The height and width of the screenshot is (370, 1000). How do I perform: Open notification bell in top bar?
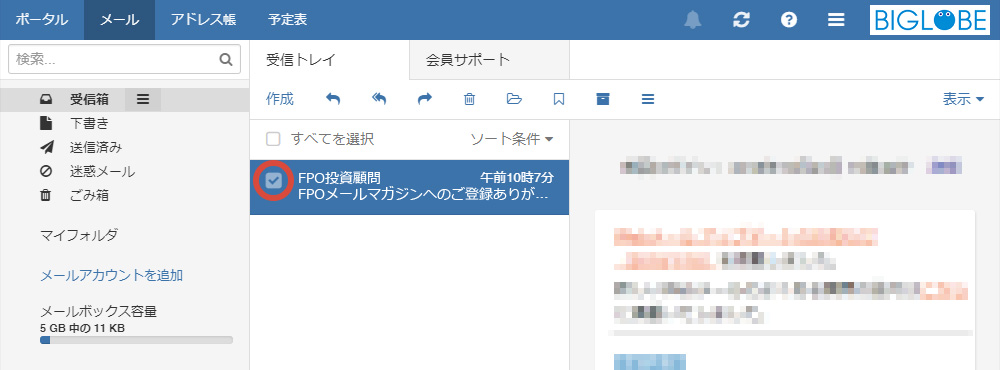tap(692, 20)
